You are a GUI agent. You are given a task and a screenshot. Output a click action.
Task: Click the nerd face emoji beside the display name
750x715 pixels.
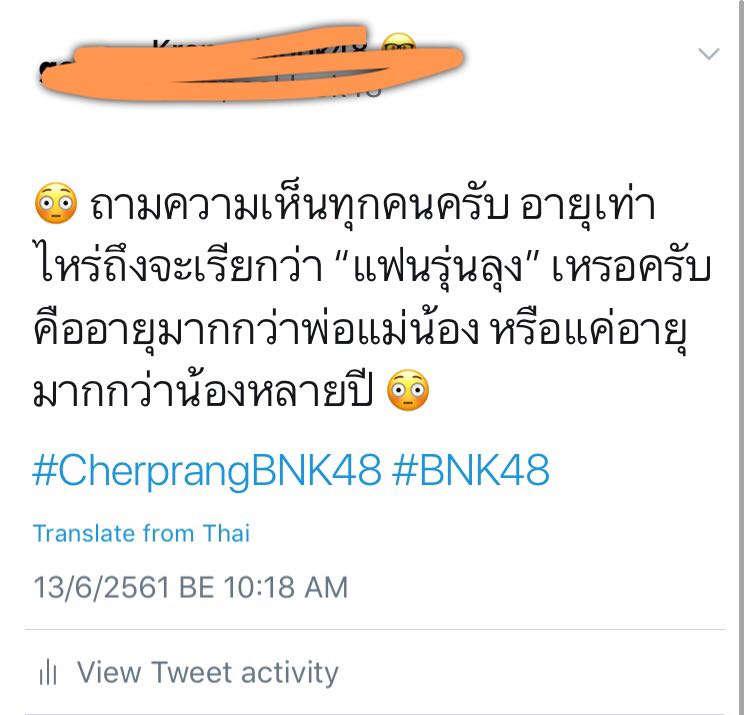(398, 42)
